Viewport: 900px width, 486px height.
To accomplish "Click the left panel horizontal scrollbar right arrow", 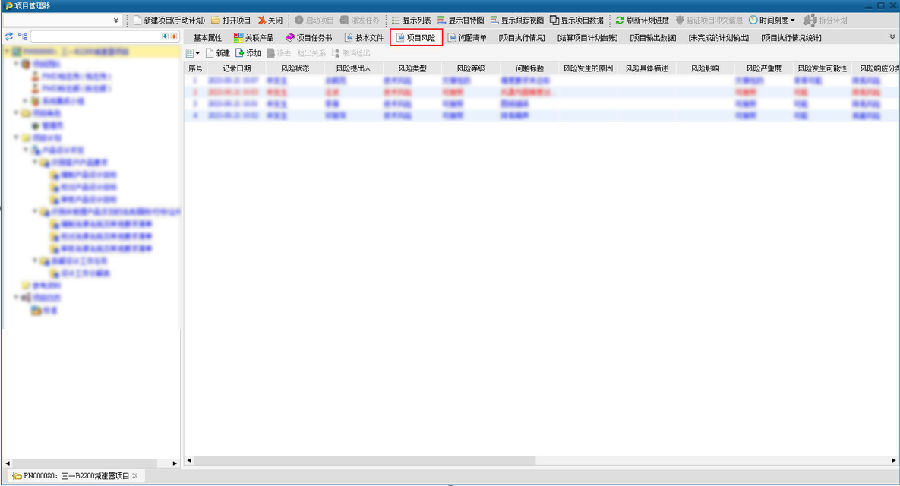I will click(174, 463).
